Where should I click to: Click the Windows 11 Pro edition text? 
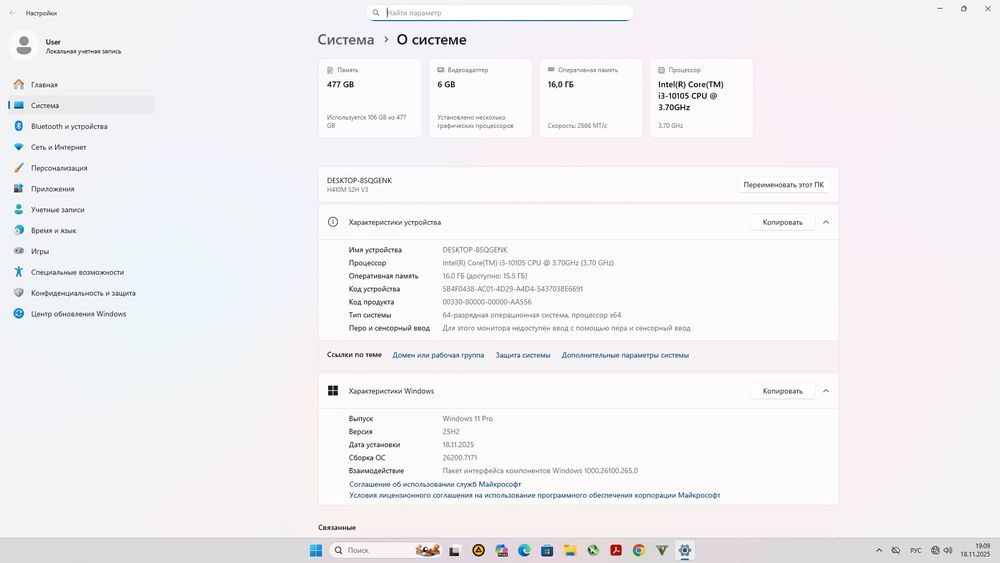point(467,419)
